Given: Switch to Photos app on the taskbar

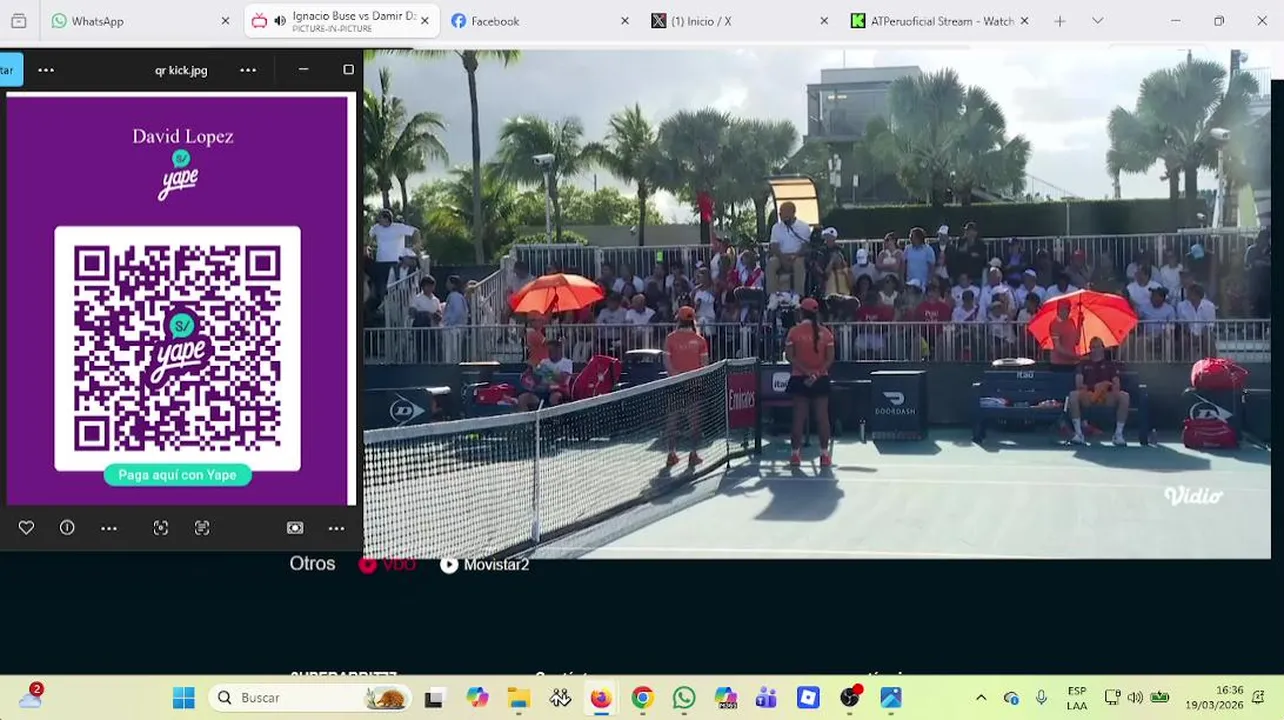Looking at the screenshot, I should pos(891,698).
